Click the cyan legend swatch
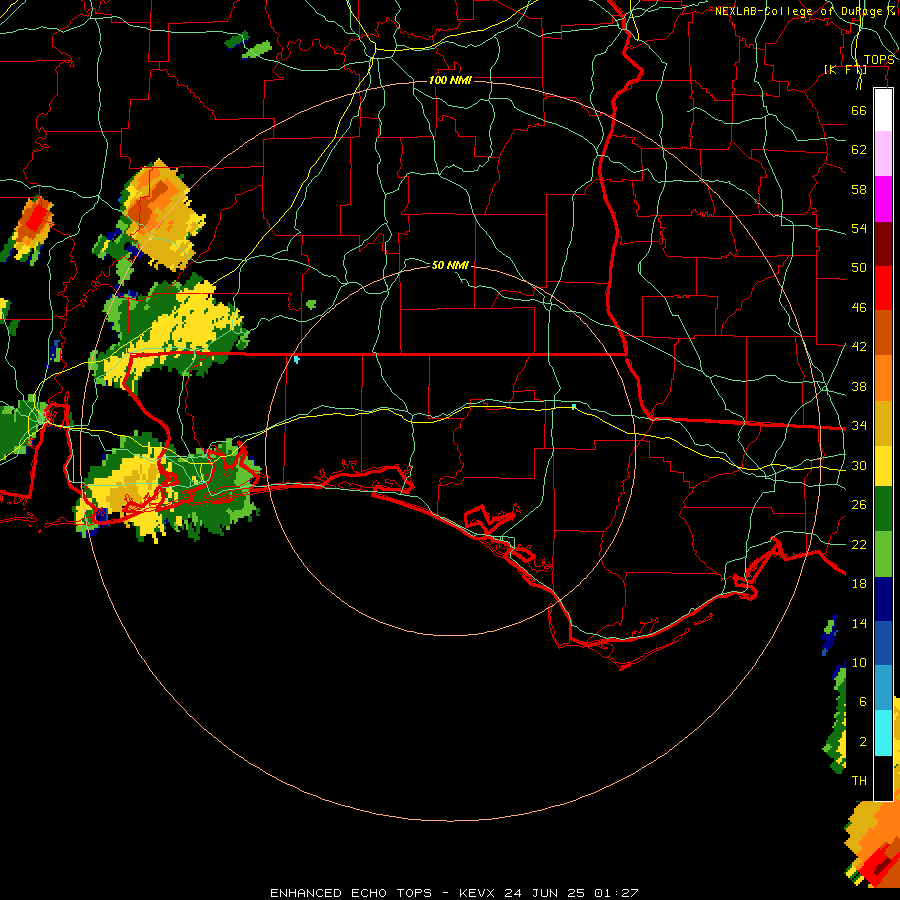Image resolution: width=900 pixels, height=900 pixels. point(883,733)
